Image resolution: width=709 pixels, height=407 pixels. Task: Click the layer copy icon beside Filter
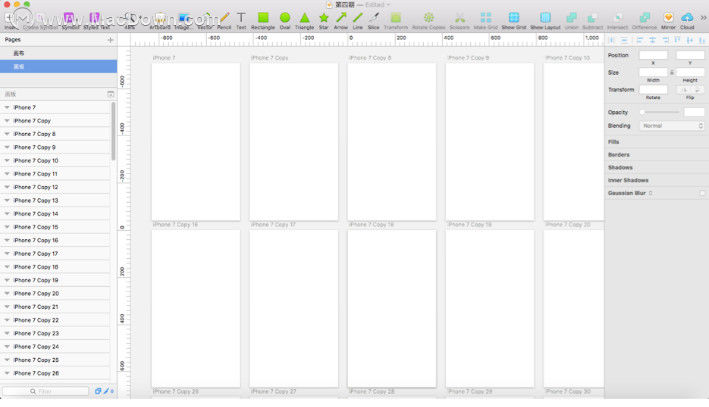[98, 391]
